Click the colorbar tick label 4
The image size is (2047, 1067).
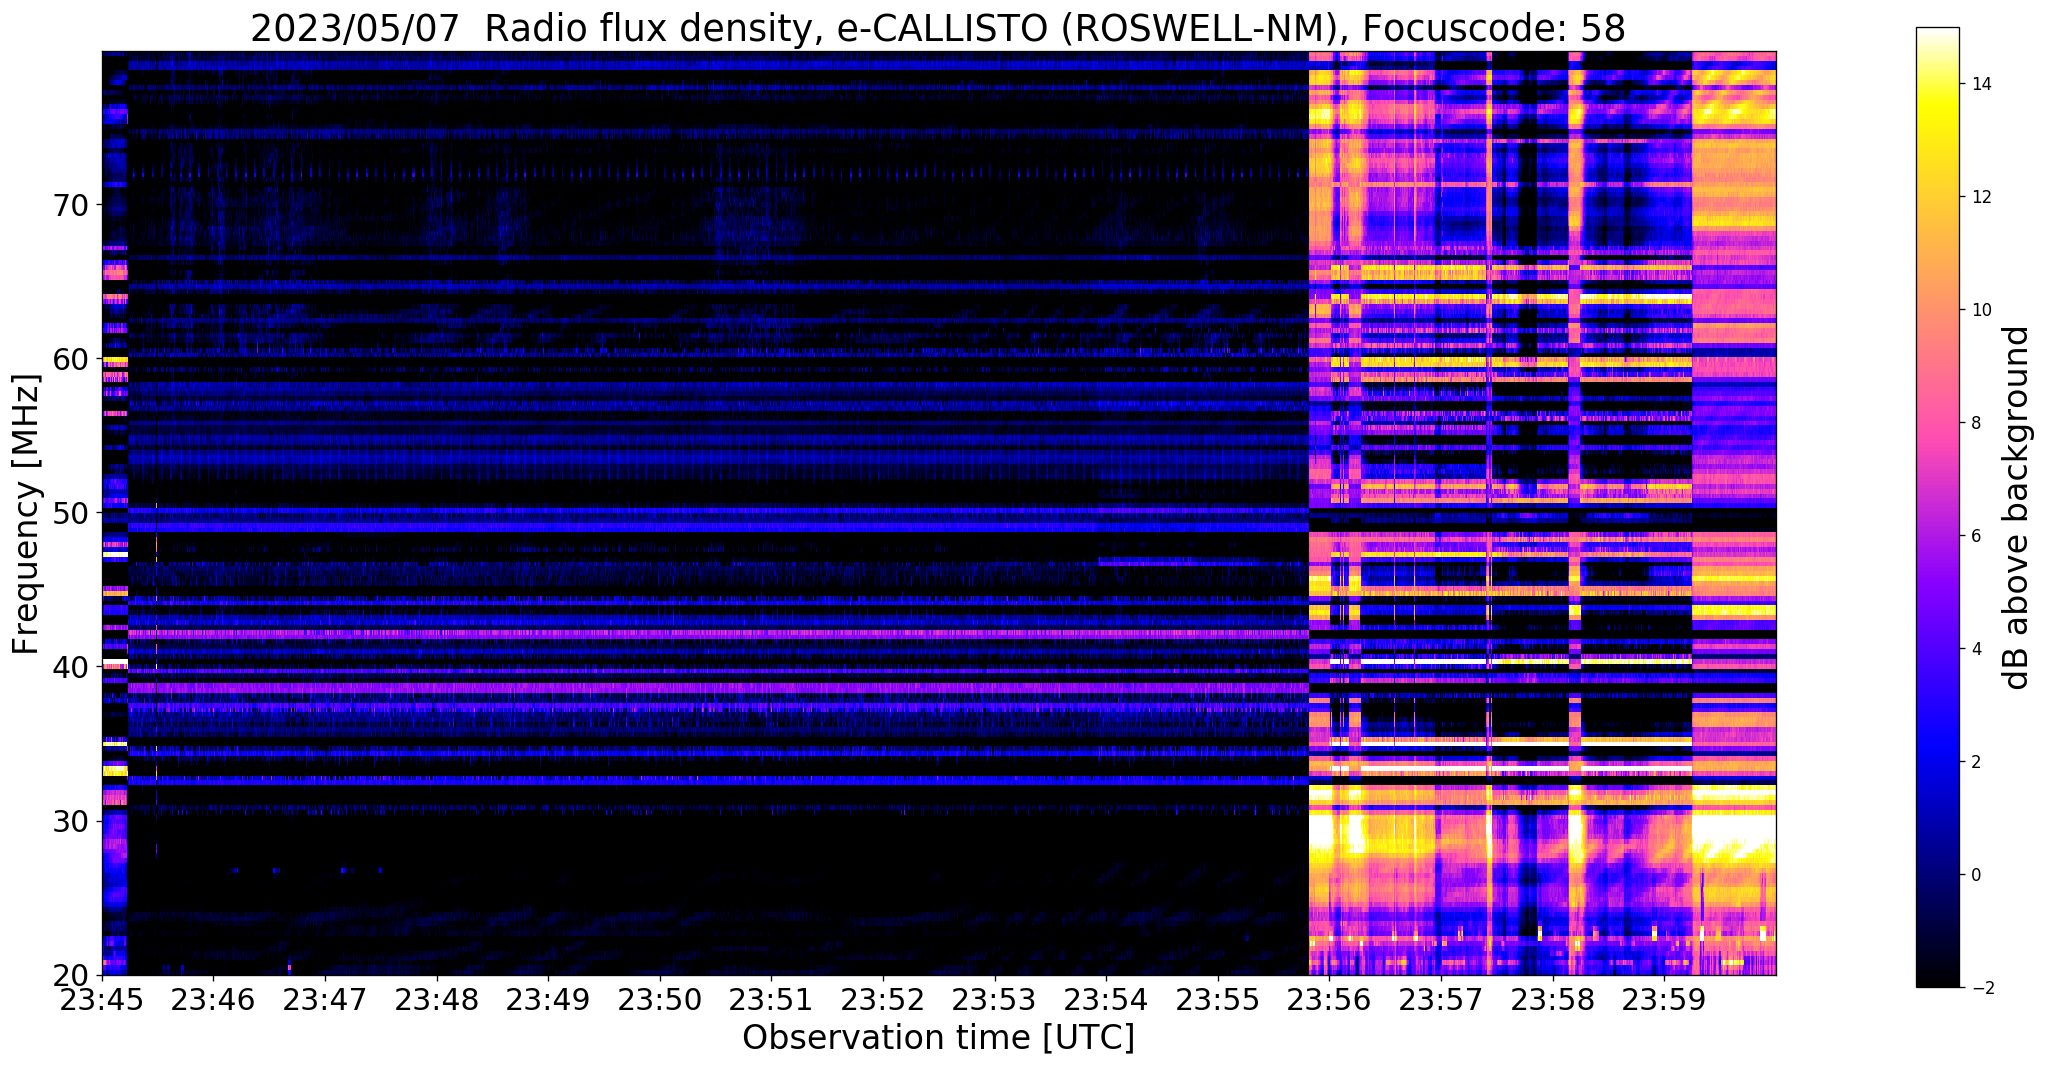(x=1975, y=649)
